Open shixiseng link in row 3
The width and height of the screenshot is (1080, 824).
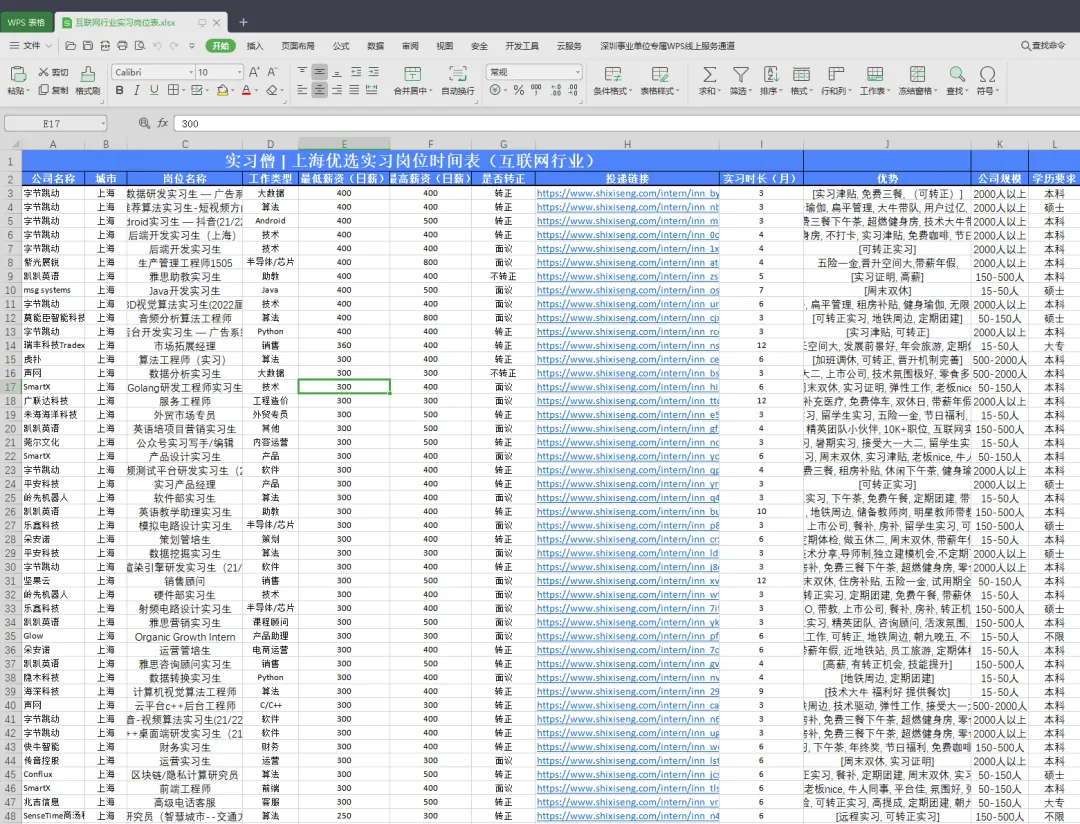click(627, 194)
